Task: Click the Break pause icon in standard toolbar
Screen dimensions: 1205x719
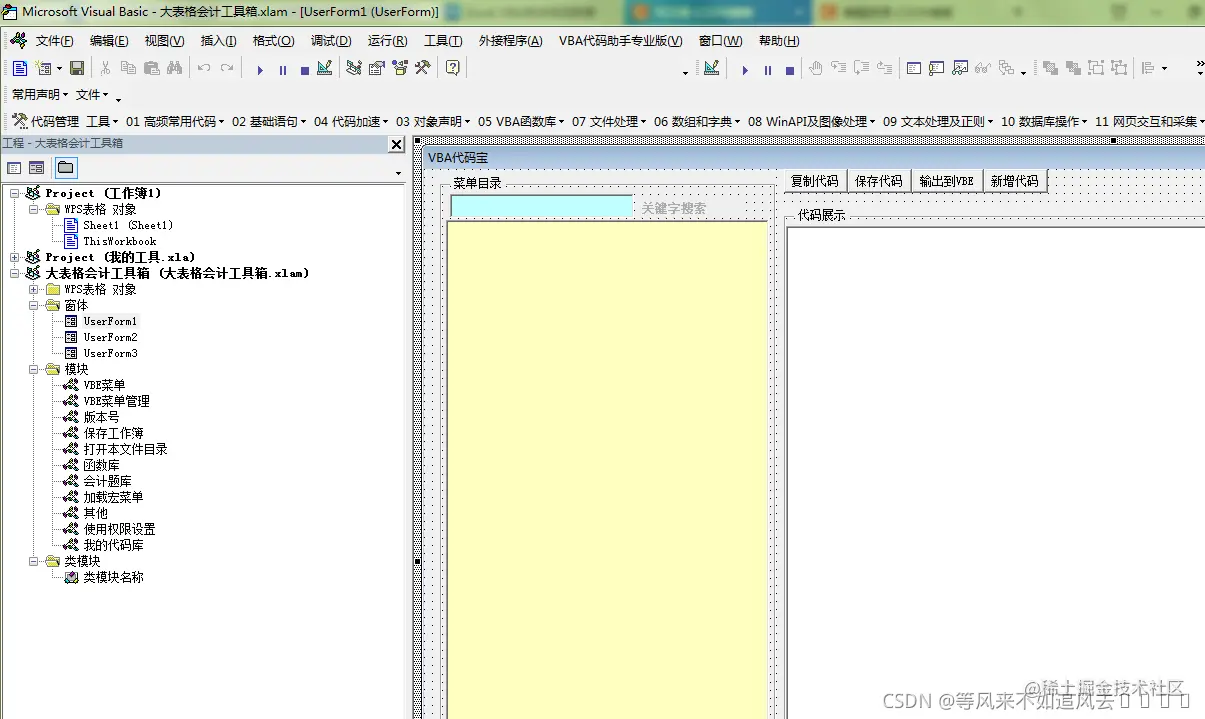Action: (x=282, y=69)
